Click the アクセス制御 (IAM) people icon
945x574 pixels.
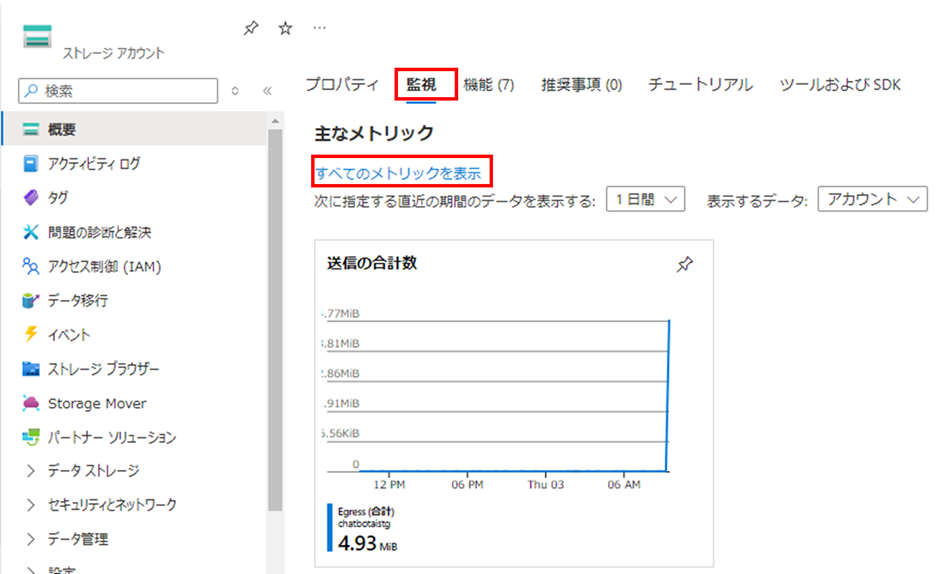[31, 266]
